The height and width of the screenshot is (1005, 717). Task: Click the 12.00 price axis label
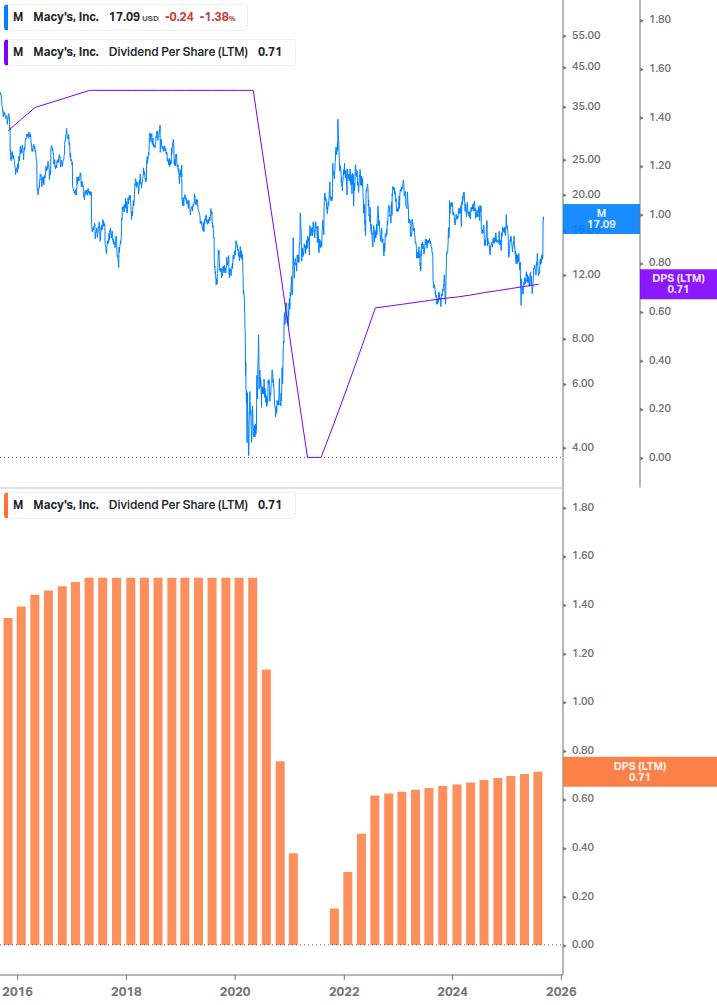point(586,274)
